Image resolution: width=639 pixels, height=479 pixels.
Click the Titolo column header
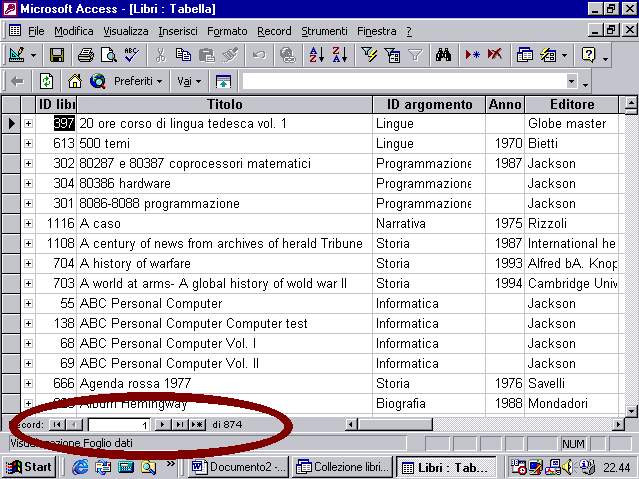(225, 104)
